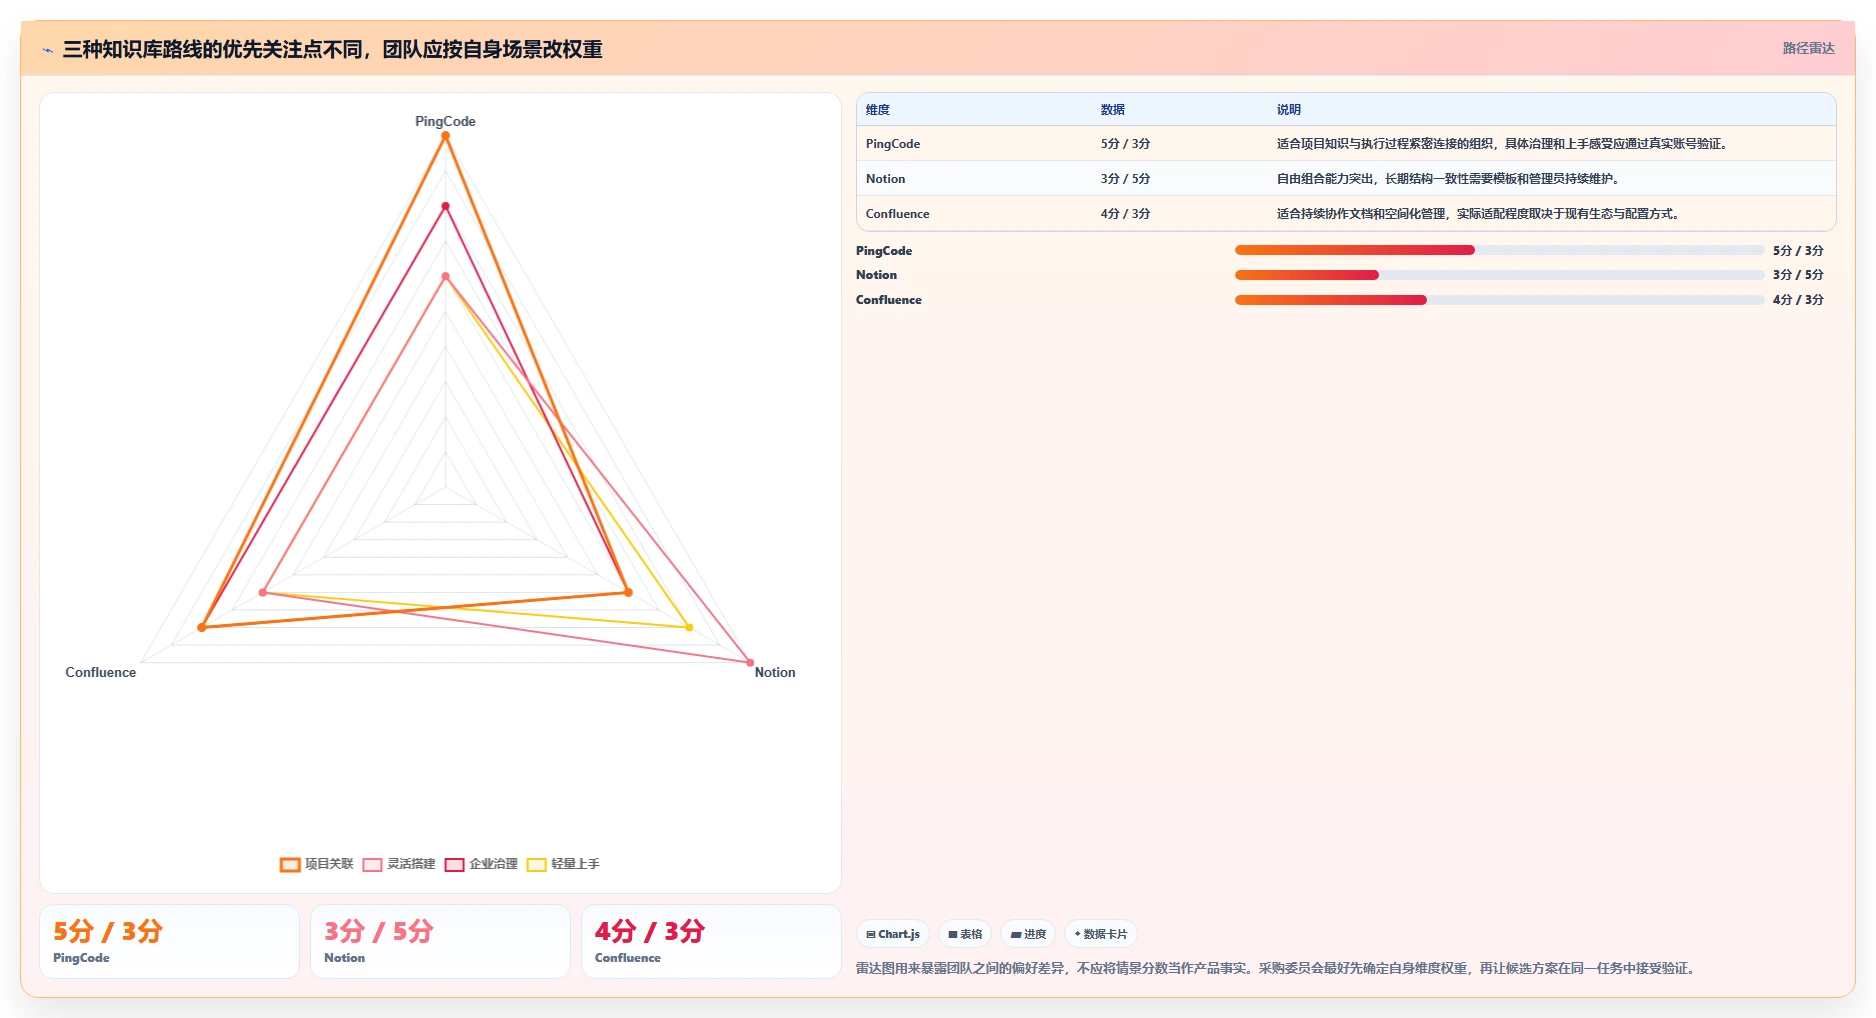Viewport: 1876px width, 1018px height.
Task: Click the crimson data point on the PingCode axis
Action: tap(445, 206)
